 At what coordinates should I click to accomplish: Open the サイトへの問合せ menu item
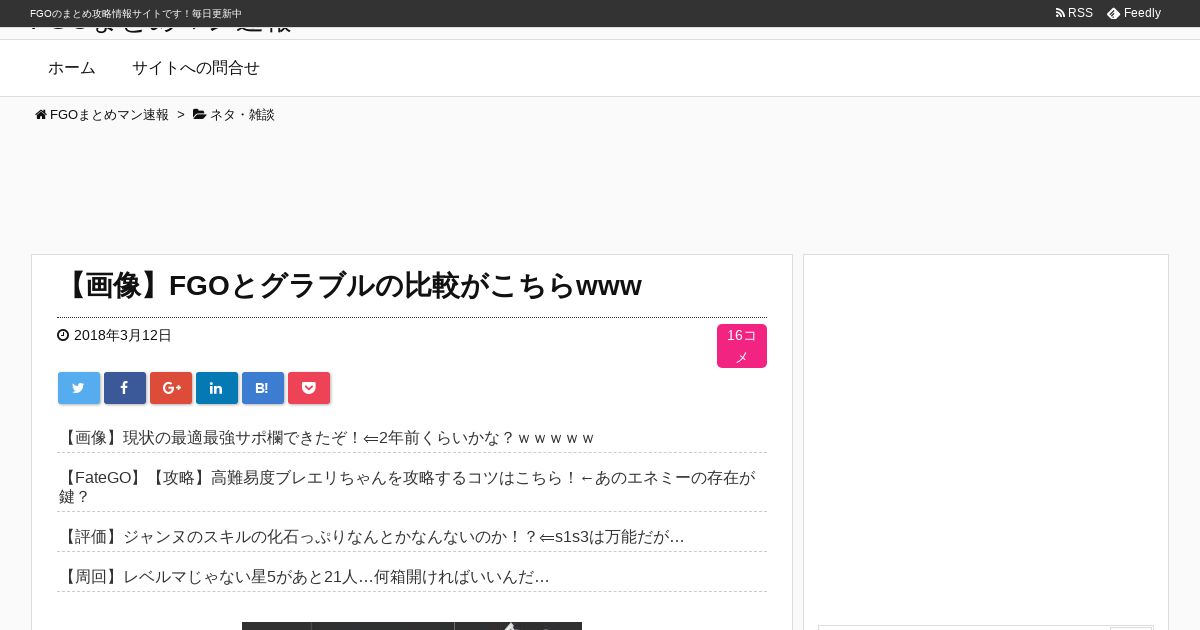pyautogui.click(x=196, y=68)
